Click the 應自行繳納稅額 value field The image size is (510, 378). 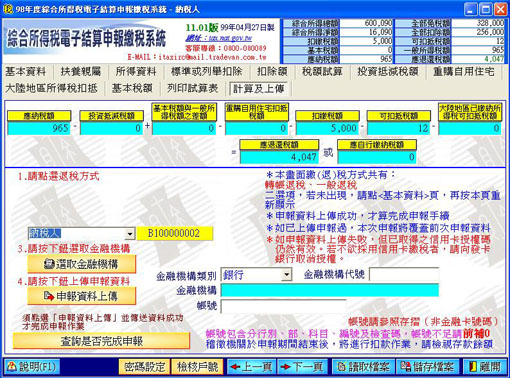pos(377,157)
